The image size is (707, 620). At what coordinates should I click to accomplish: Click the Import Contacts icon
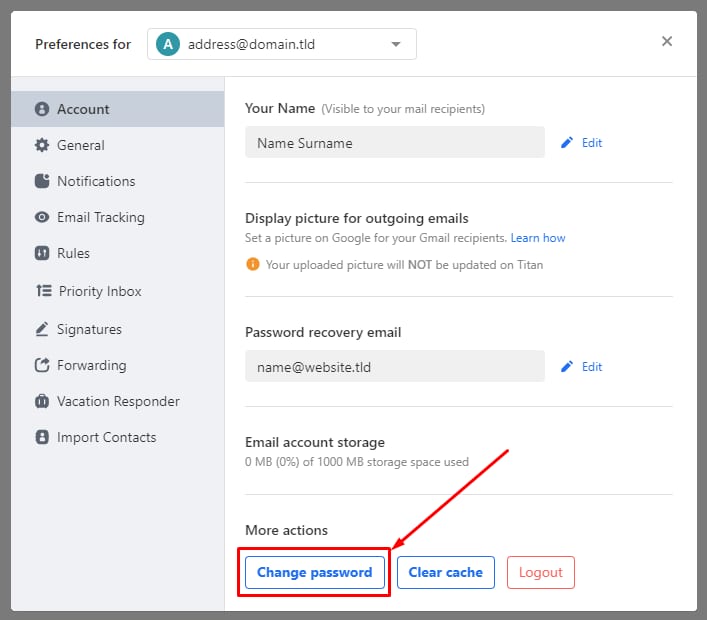[42, 437]
